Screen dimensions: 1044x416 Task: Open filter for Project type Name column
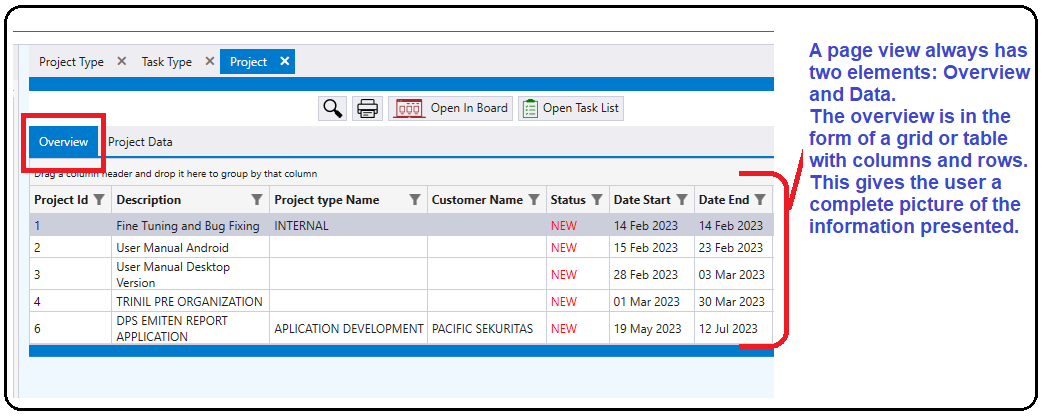(415, 200)
